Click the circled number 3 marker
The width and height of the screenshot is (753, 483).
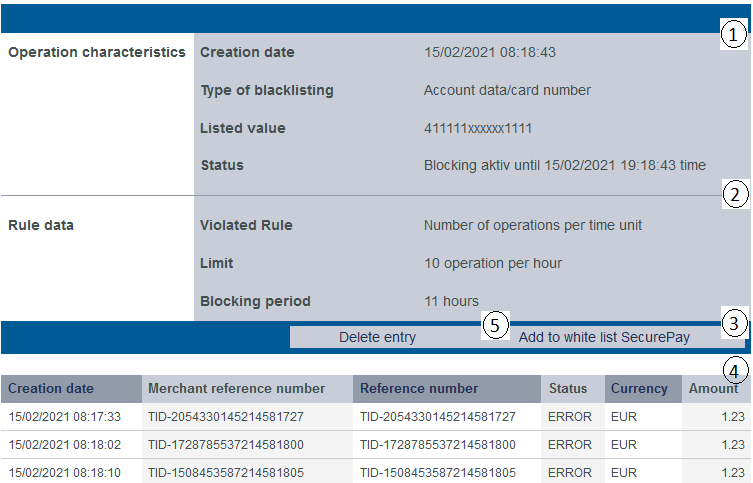(x=735, y=323)
